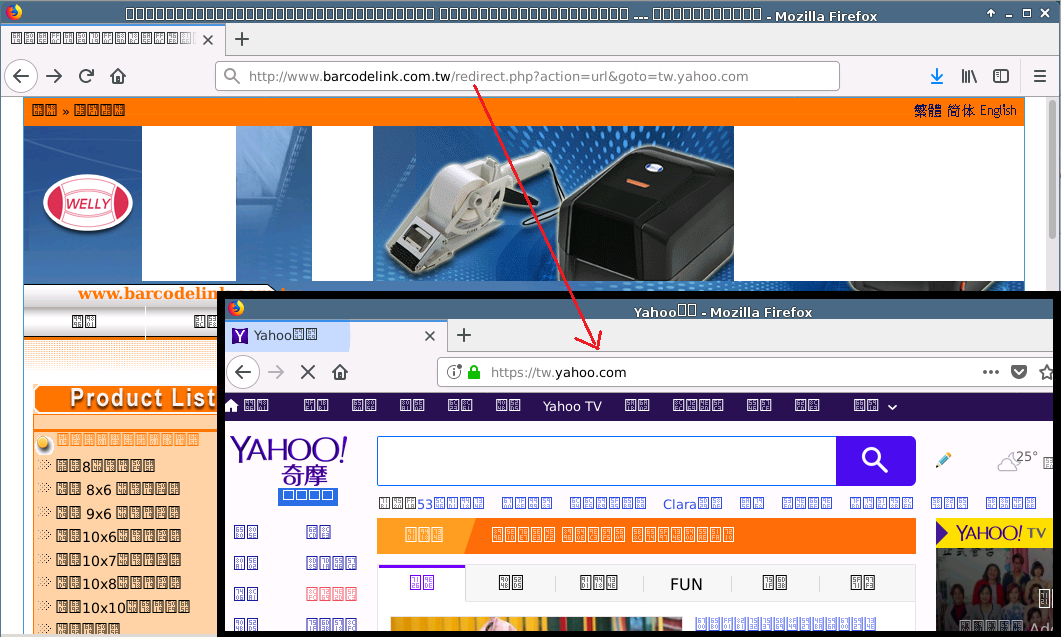Viewport: 1061px width, 637px height.
Task: Click Forward arrow in barcodelink Firefox window
Action: pyautogui.click(x=54, y=76)
